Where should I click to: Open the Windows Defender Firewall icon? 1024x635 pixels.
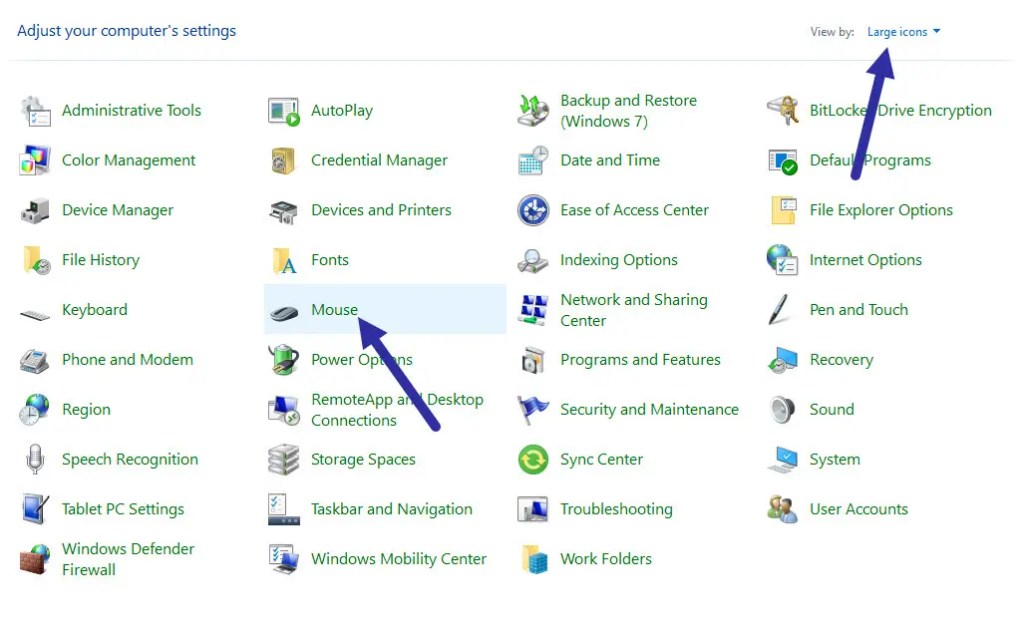click(x=35, y=560)
